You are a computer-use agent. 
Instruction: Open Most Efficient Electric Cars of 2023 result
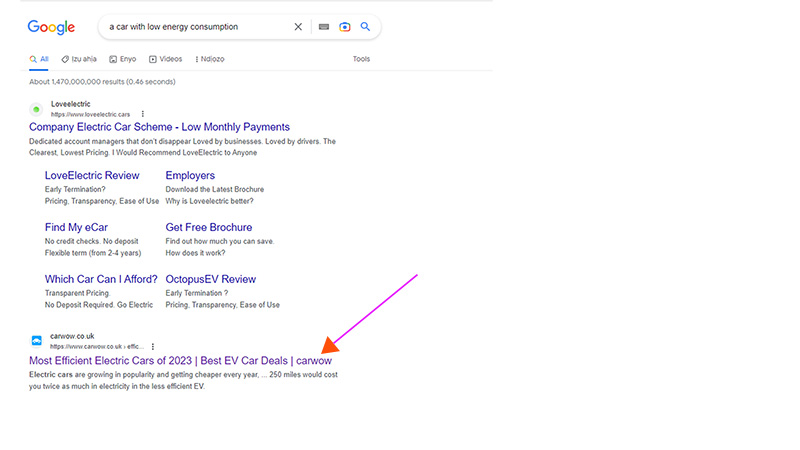180,361
